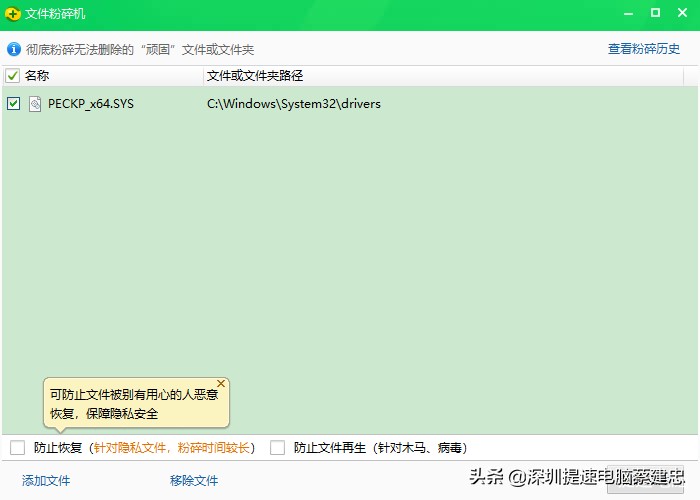This screenshot has height=500, width=700.
Task: Click the path C:\Windows\System32\drivers
Action: [x=294, y=104]
